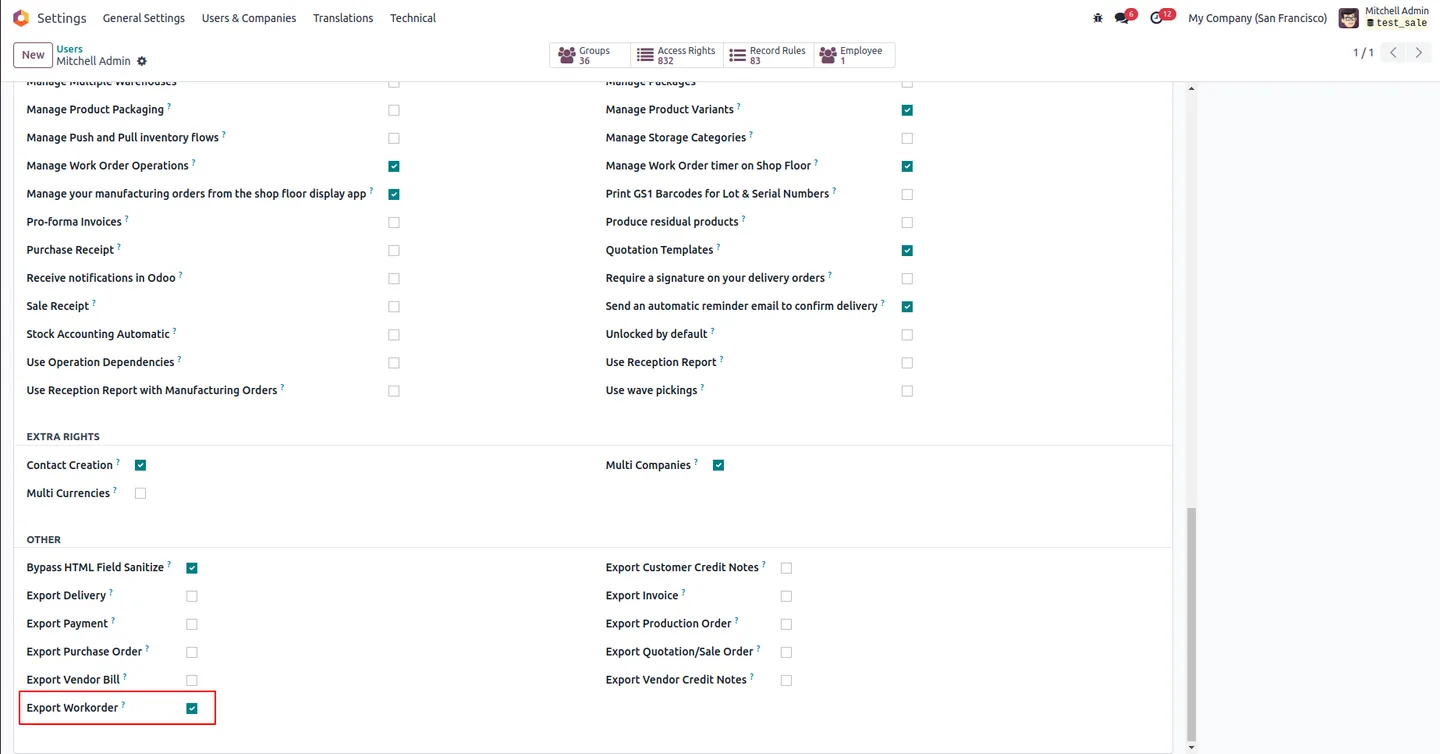Viewport: 1440px width, 754px height.
Task: Show help tooltip for Quotation Templates
Action: point(718,247)
